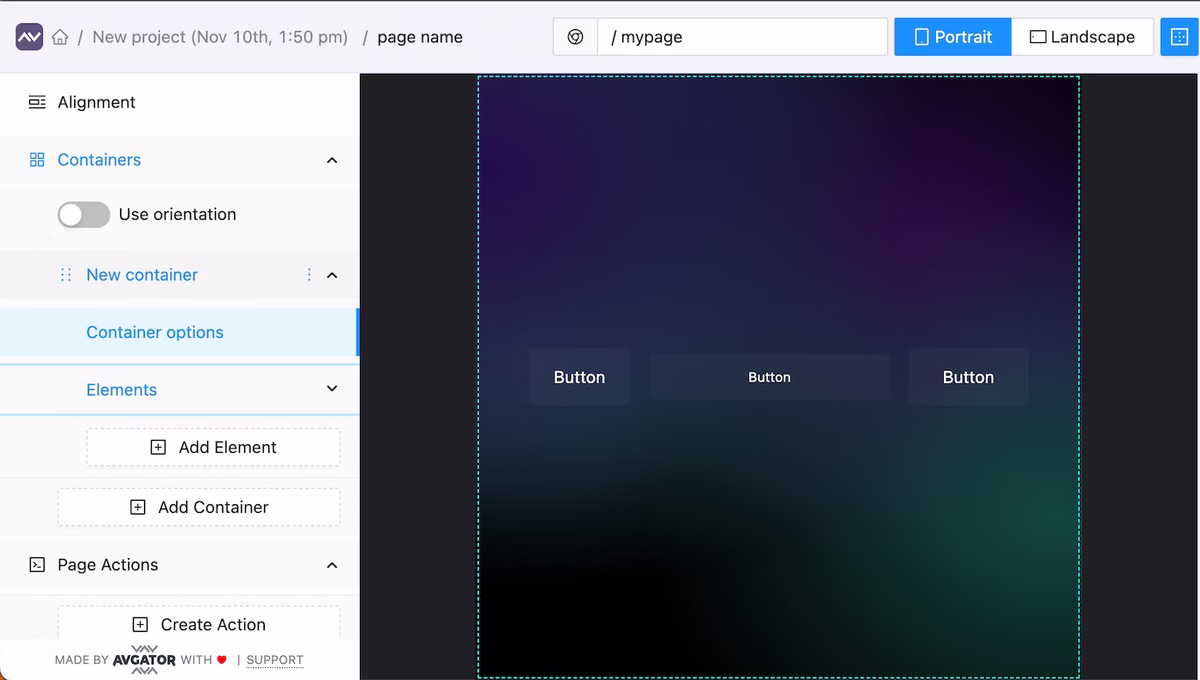Click the Create Action button
Screen dimensions: 1200x680
coord(198,624)
